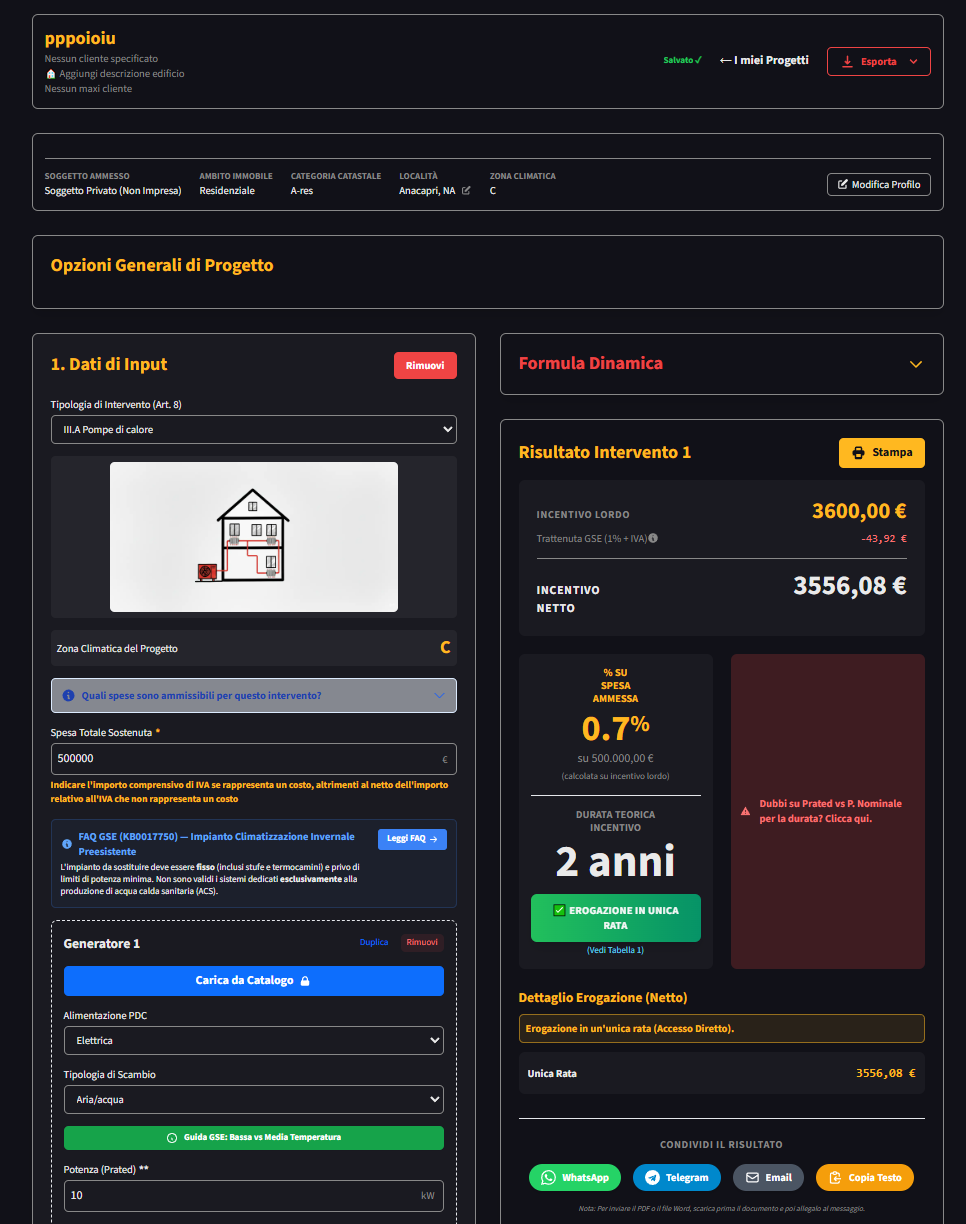The image size is (966, 1224).
Task: Open the Tipologia di Scambio dropdown
Action: pos(253,1099)
